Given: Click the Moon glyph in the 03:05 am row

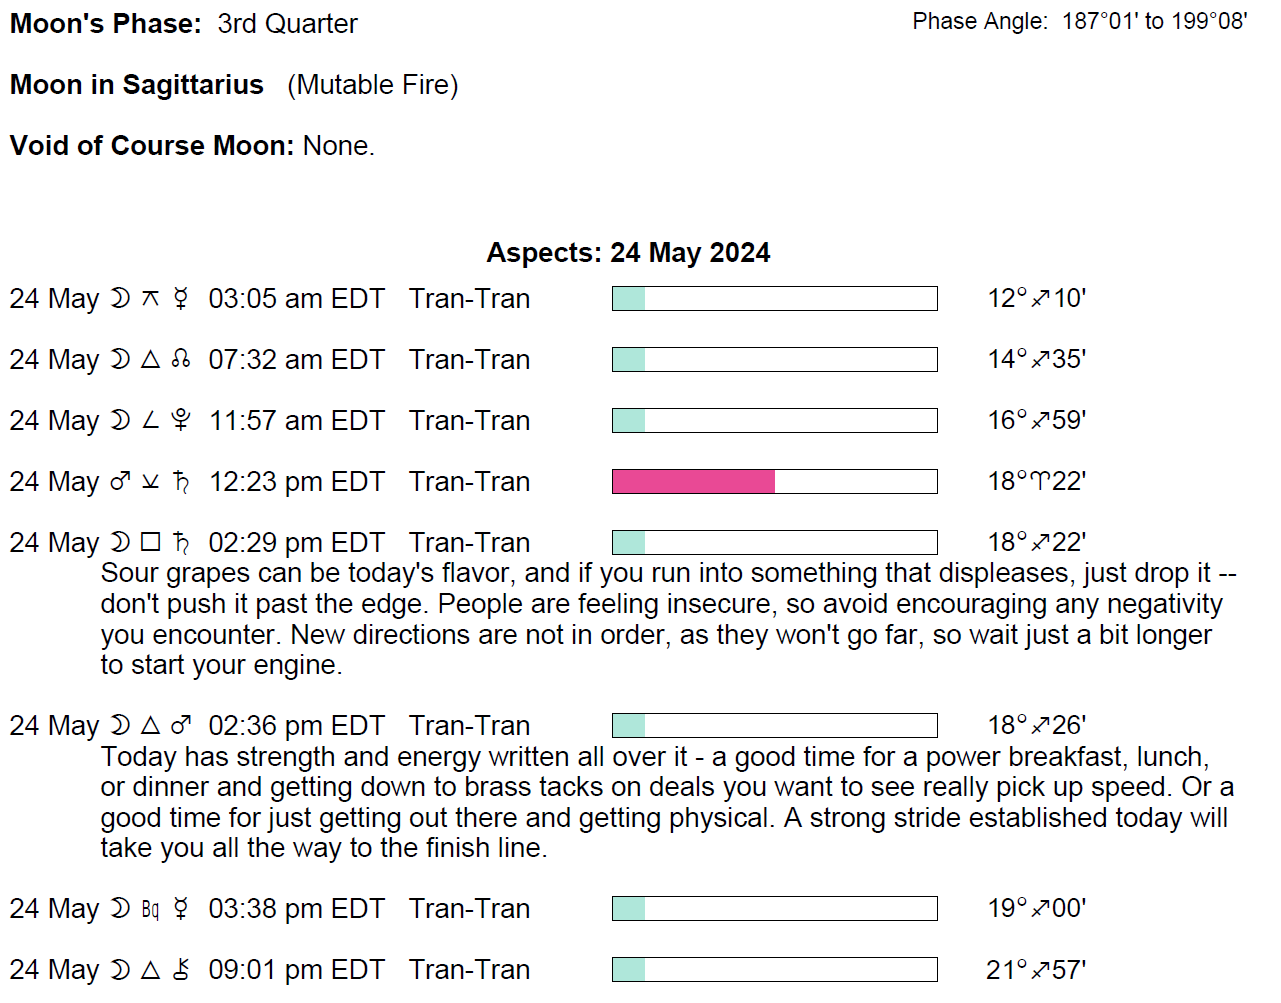Looking at the screenshot, I should click(120, 299).
